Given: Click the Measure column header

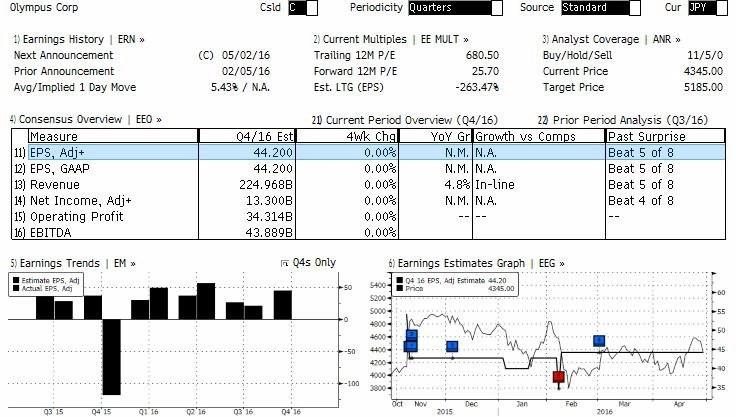Looking at the screenshot, I should click(113, 136).
